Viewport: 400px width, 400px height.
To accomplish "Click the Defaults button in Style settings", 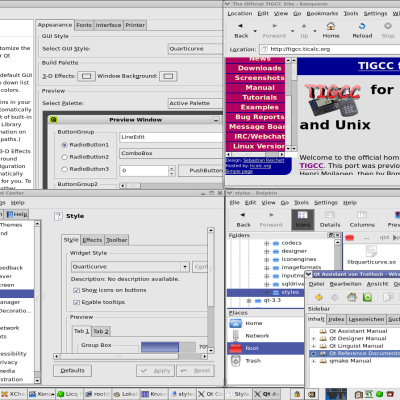I will coord(72,370).
